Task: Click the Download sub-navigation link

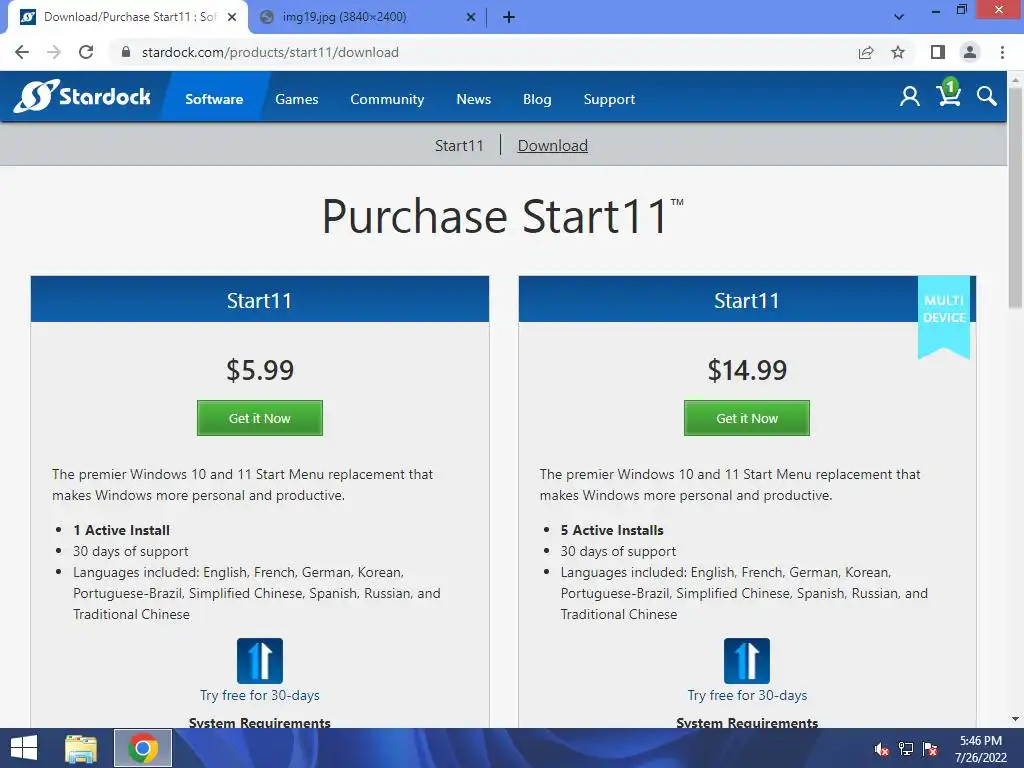Action: point(552,146)
